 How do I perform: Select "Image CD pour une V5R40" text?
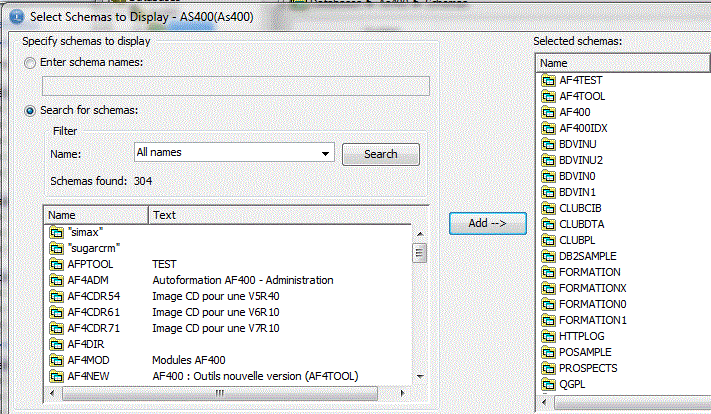tap(216, 296)
